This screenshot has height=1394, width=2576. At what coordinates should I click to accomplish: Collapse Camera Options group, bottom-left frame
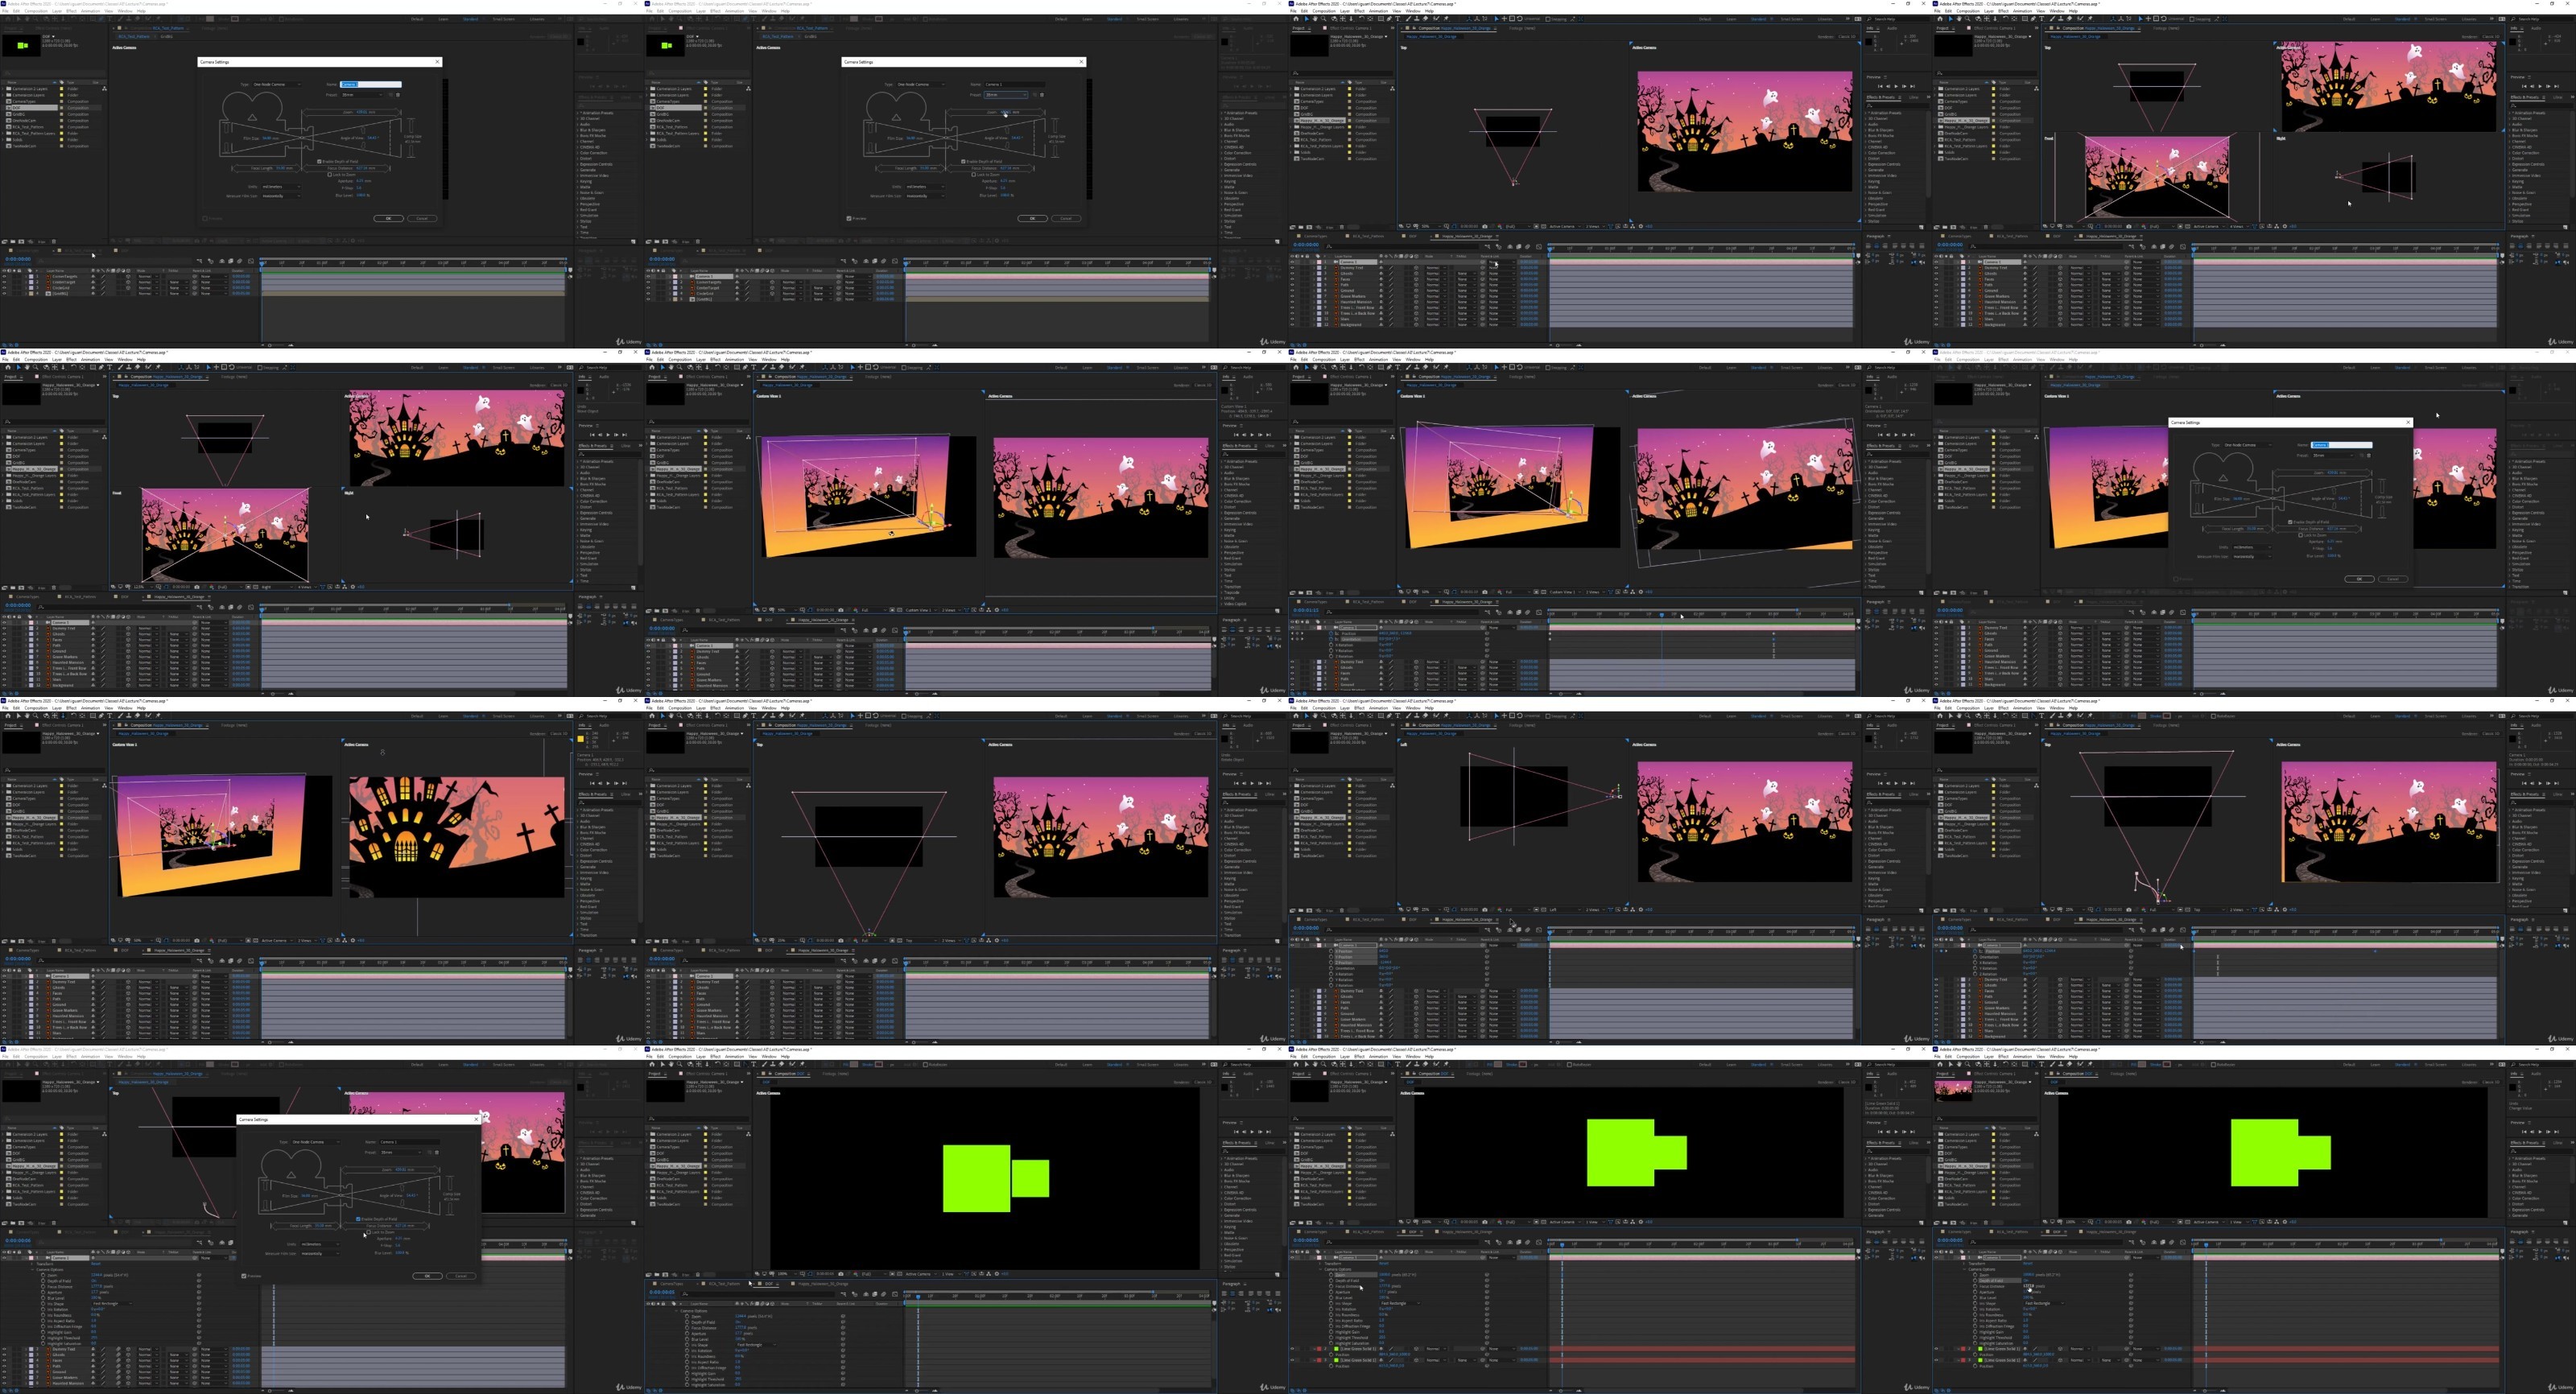point(33,1270)
